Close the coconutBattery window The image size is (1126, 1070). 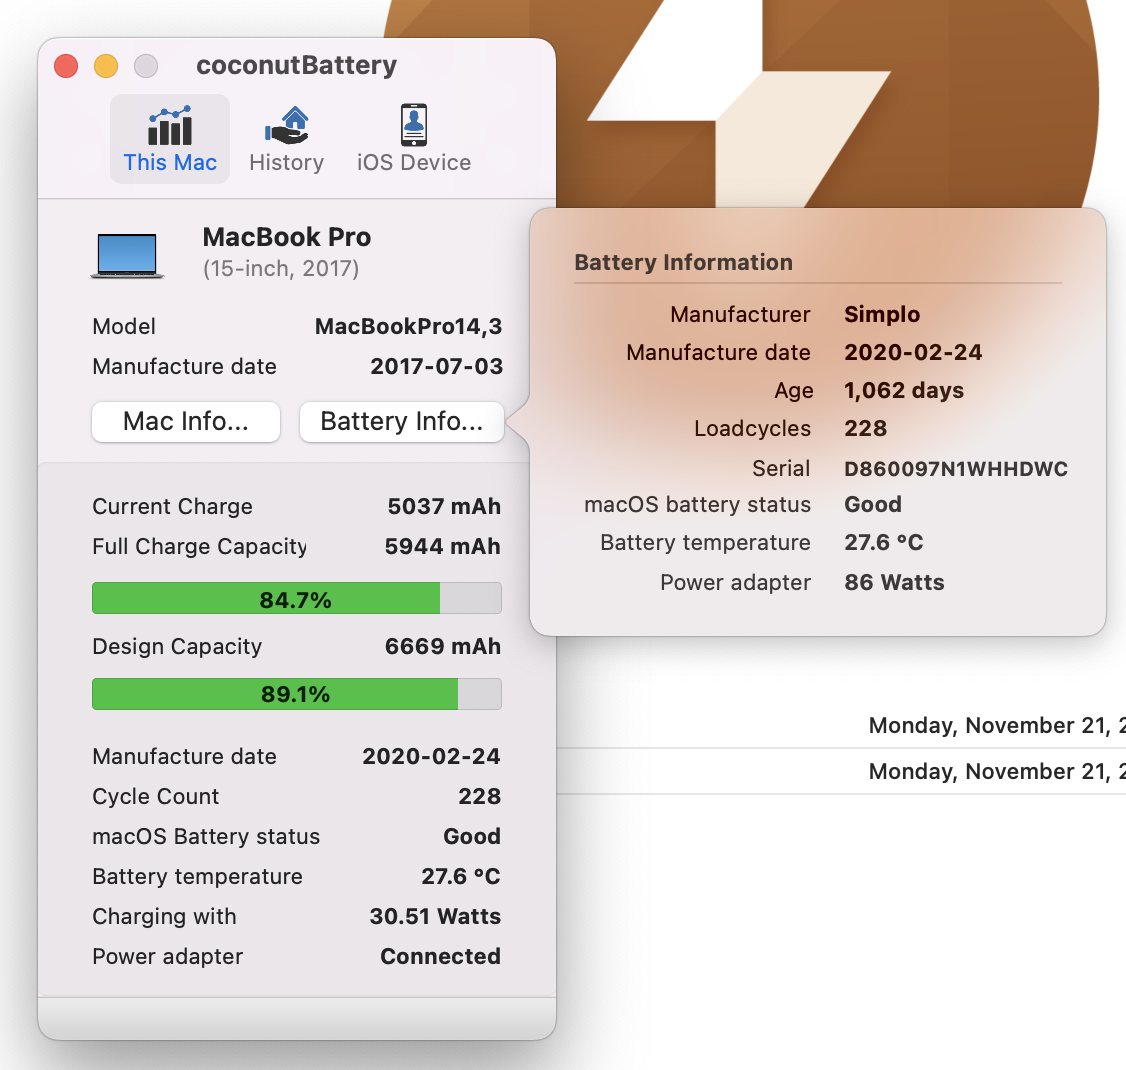point(66,66)
